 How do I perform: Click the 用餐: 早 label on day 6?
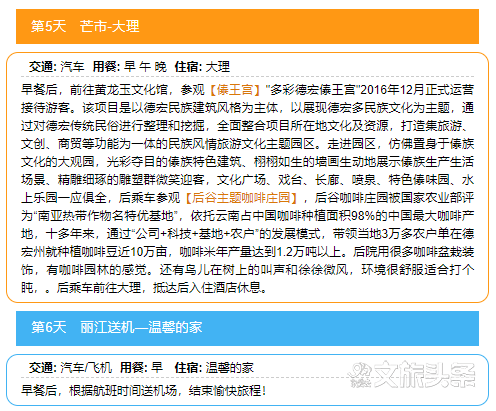(141, 368)
